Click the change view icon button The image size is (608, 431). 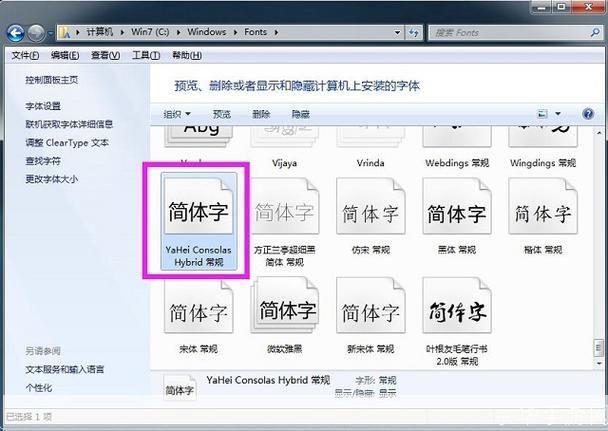coord(542,114)
